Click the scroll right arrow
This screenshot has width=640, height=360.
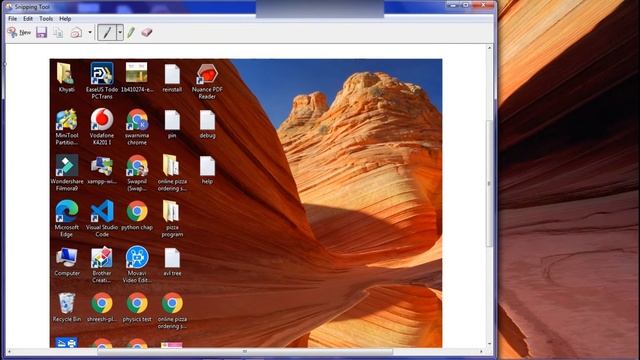[481, 351]
